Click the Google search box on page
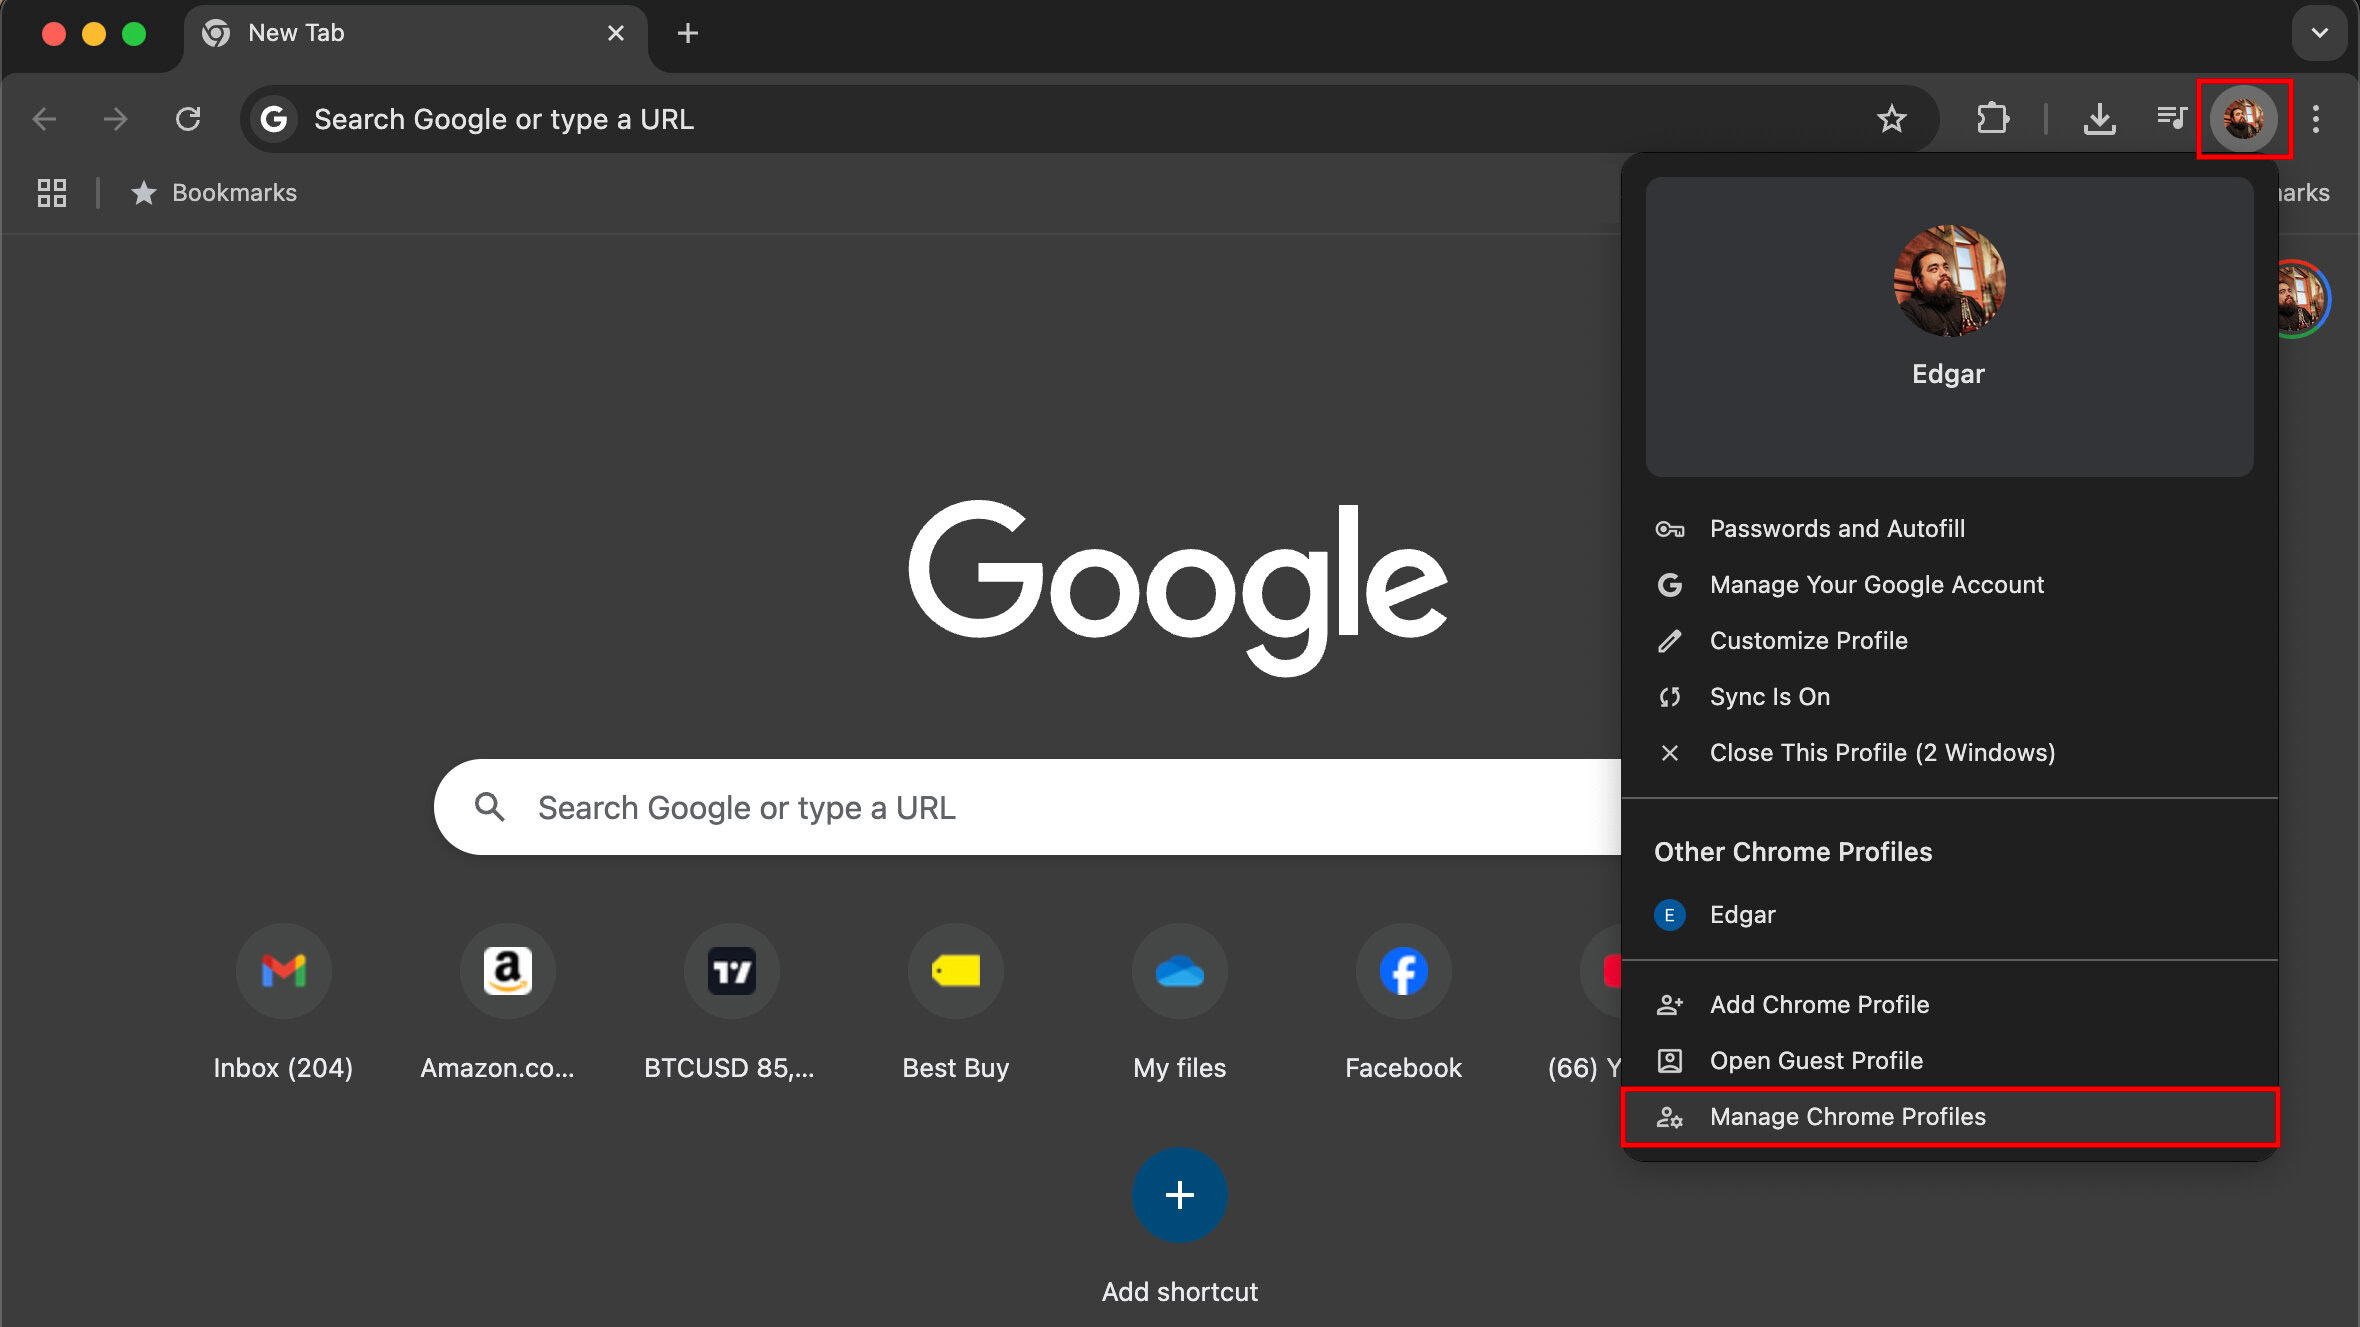 tap(1000, 807)
